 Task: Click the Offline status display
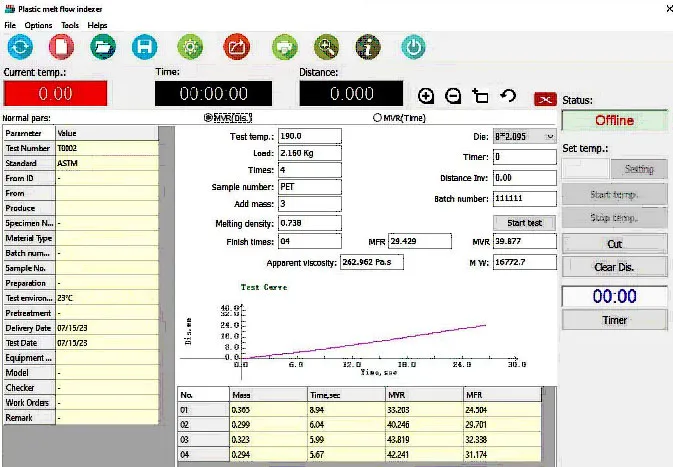pos(615,121)
